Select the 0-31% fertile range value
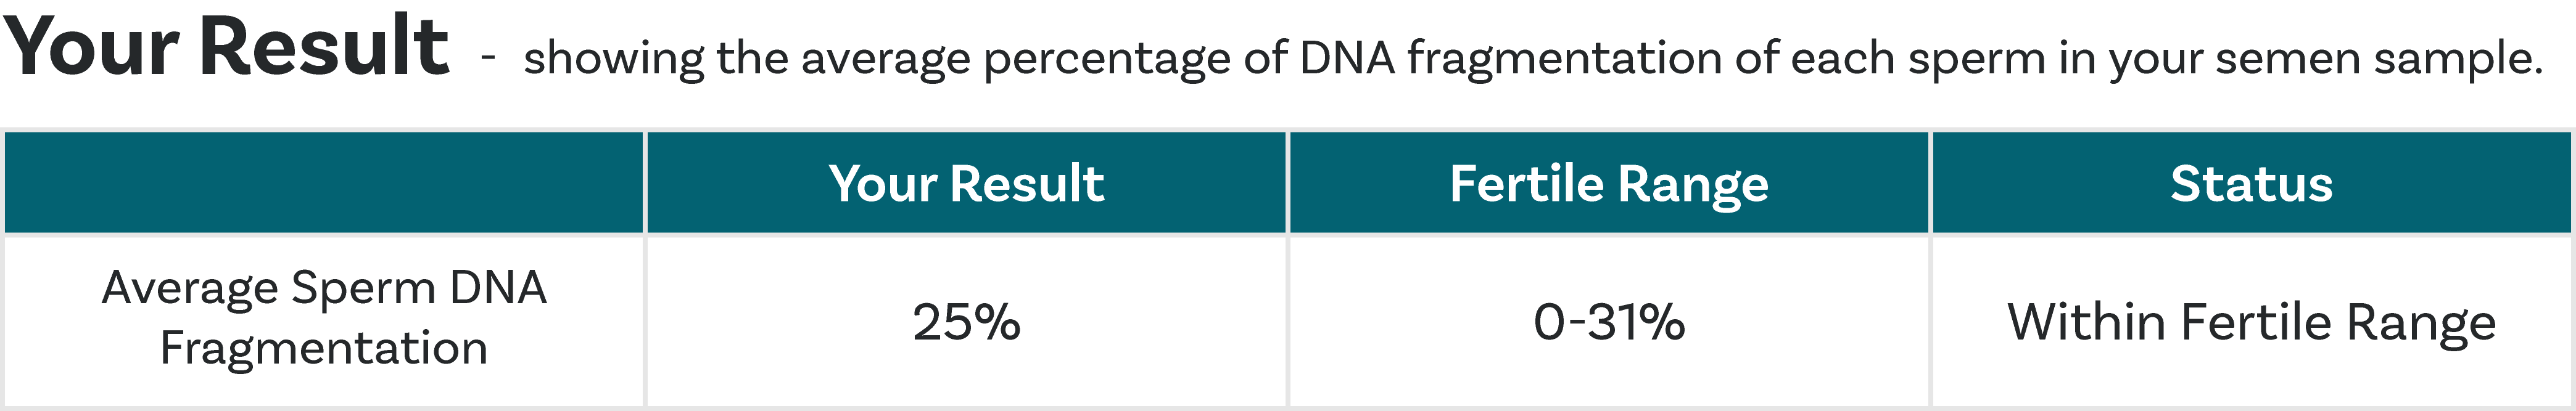 (1608, 322)
